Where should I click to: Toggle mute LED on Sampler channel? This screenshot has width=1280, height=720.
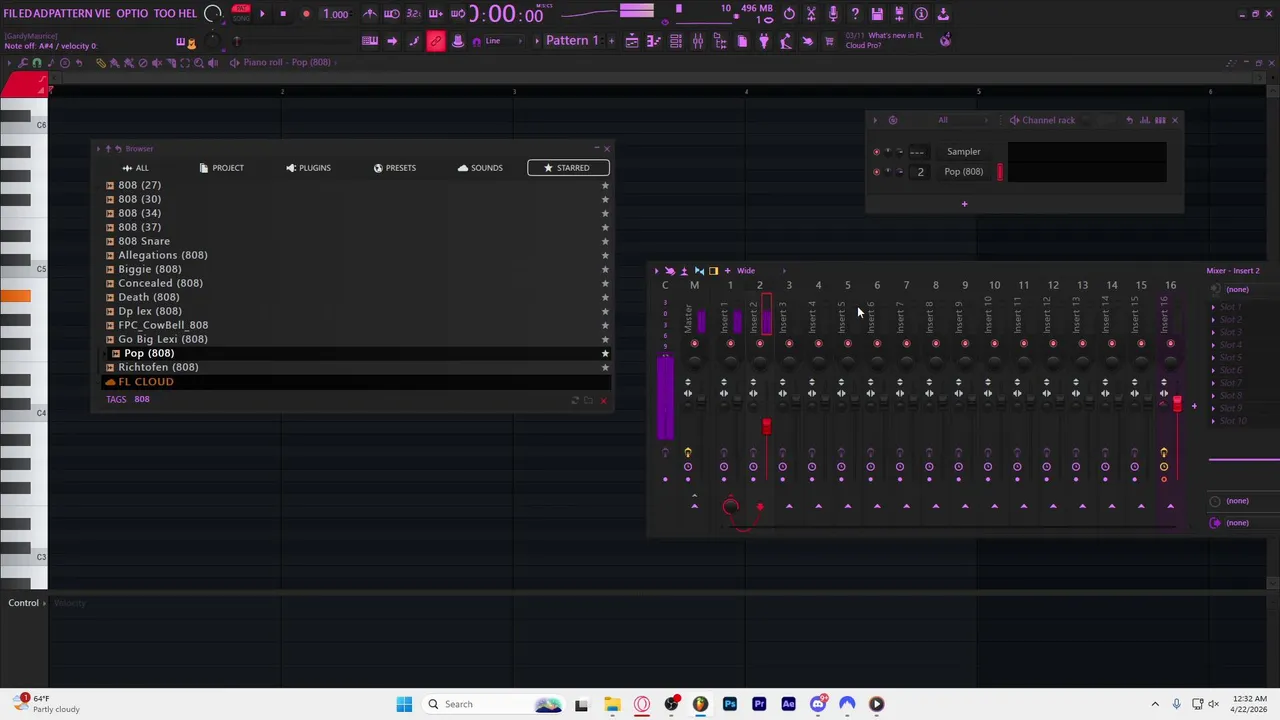877,152
